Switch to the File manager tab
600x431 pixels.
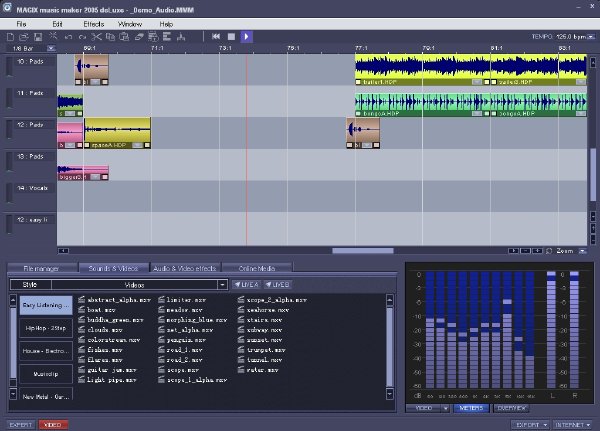[41, 268]
